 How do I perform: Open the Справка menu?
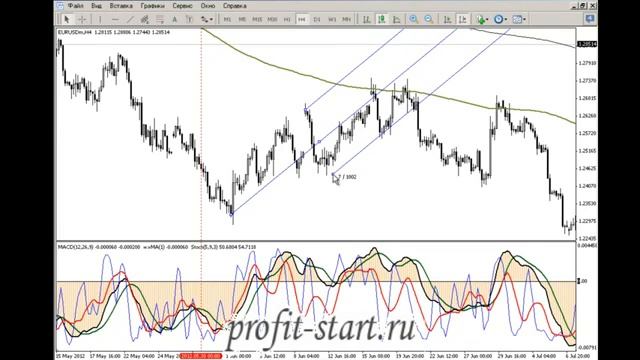coord(235,6)
